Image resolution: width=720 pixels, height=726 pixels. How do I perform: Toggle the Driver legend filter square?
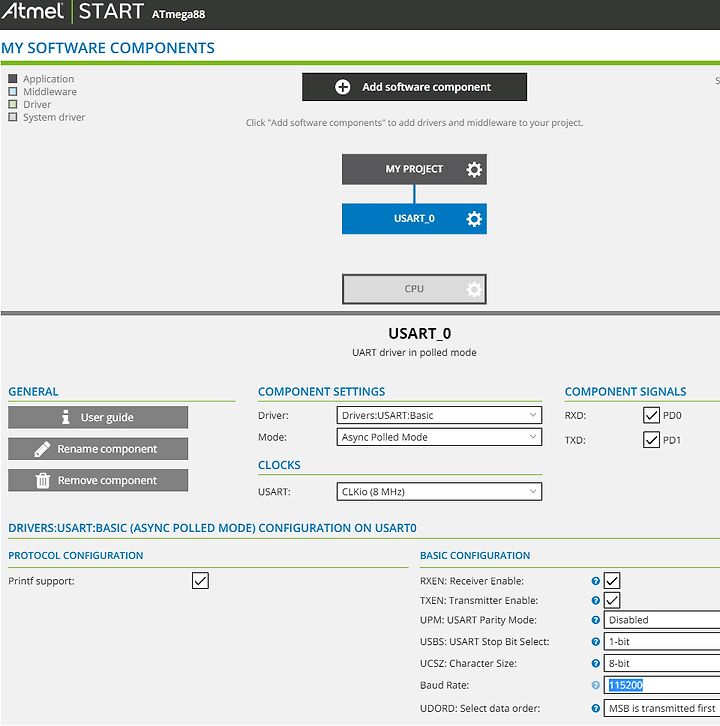tap(13, 104)
